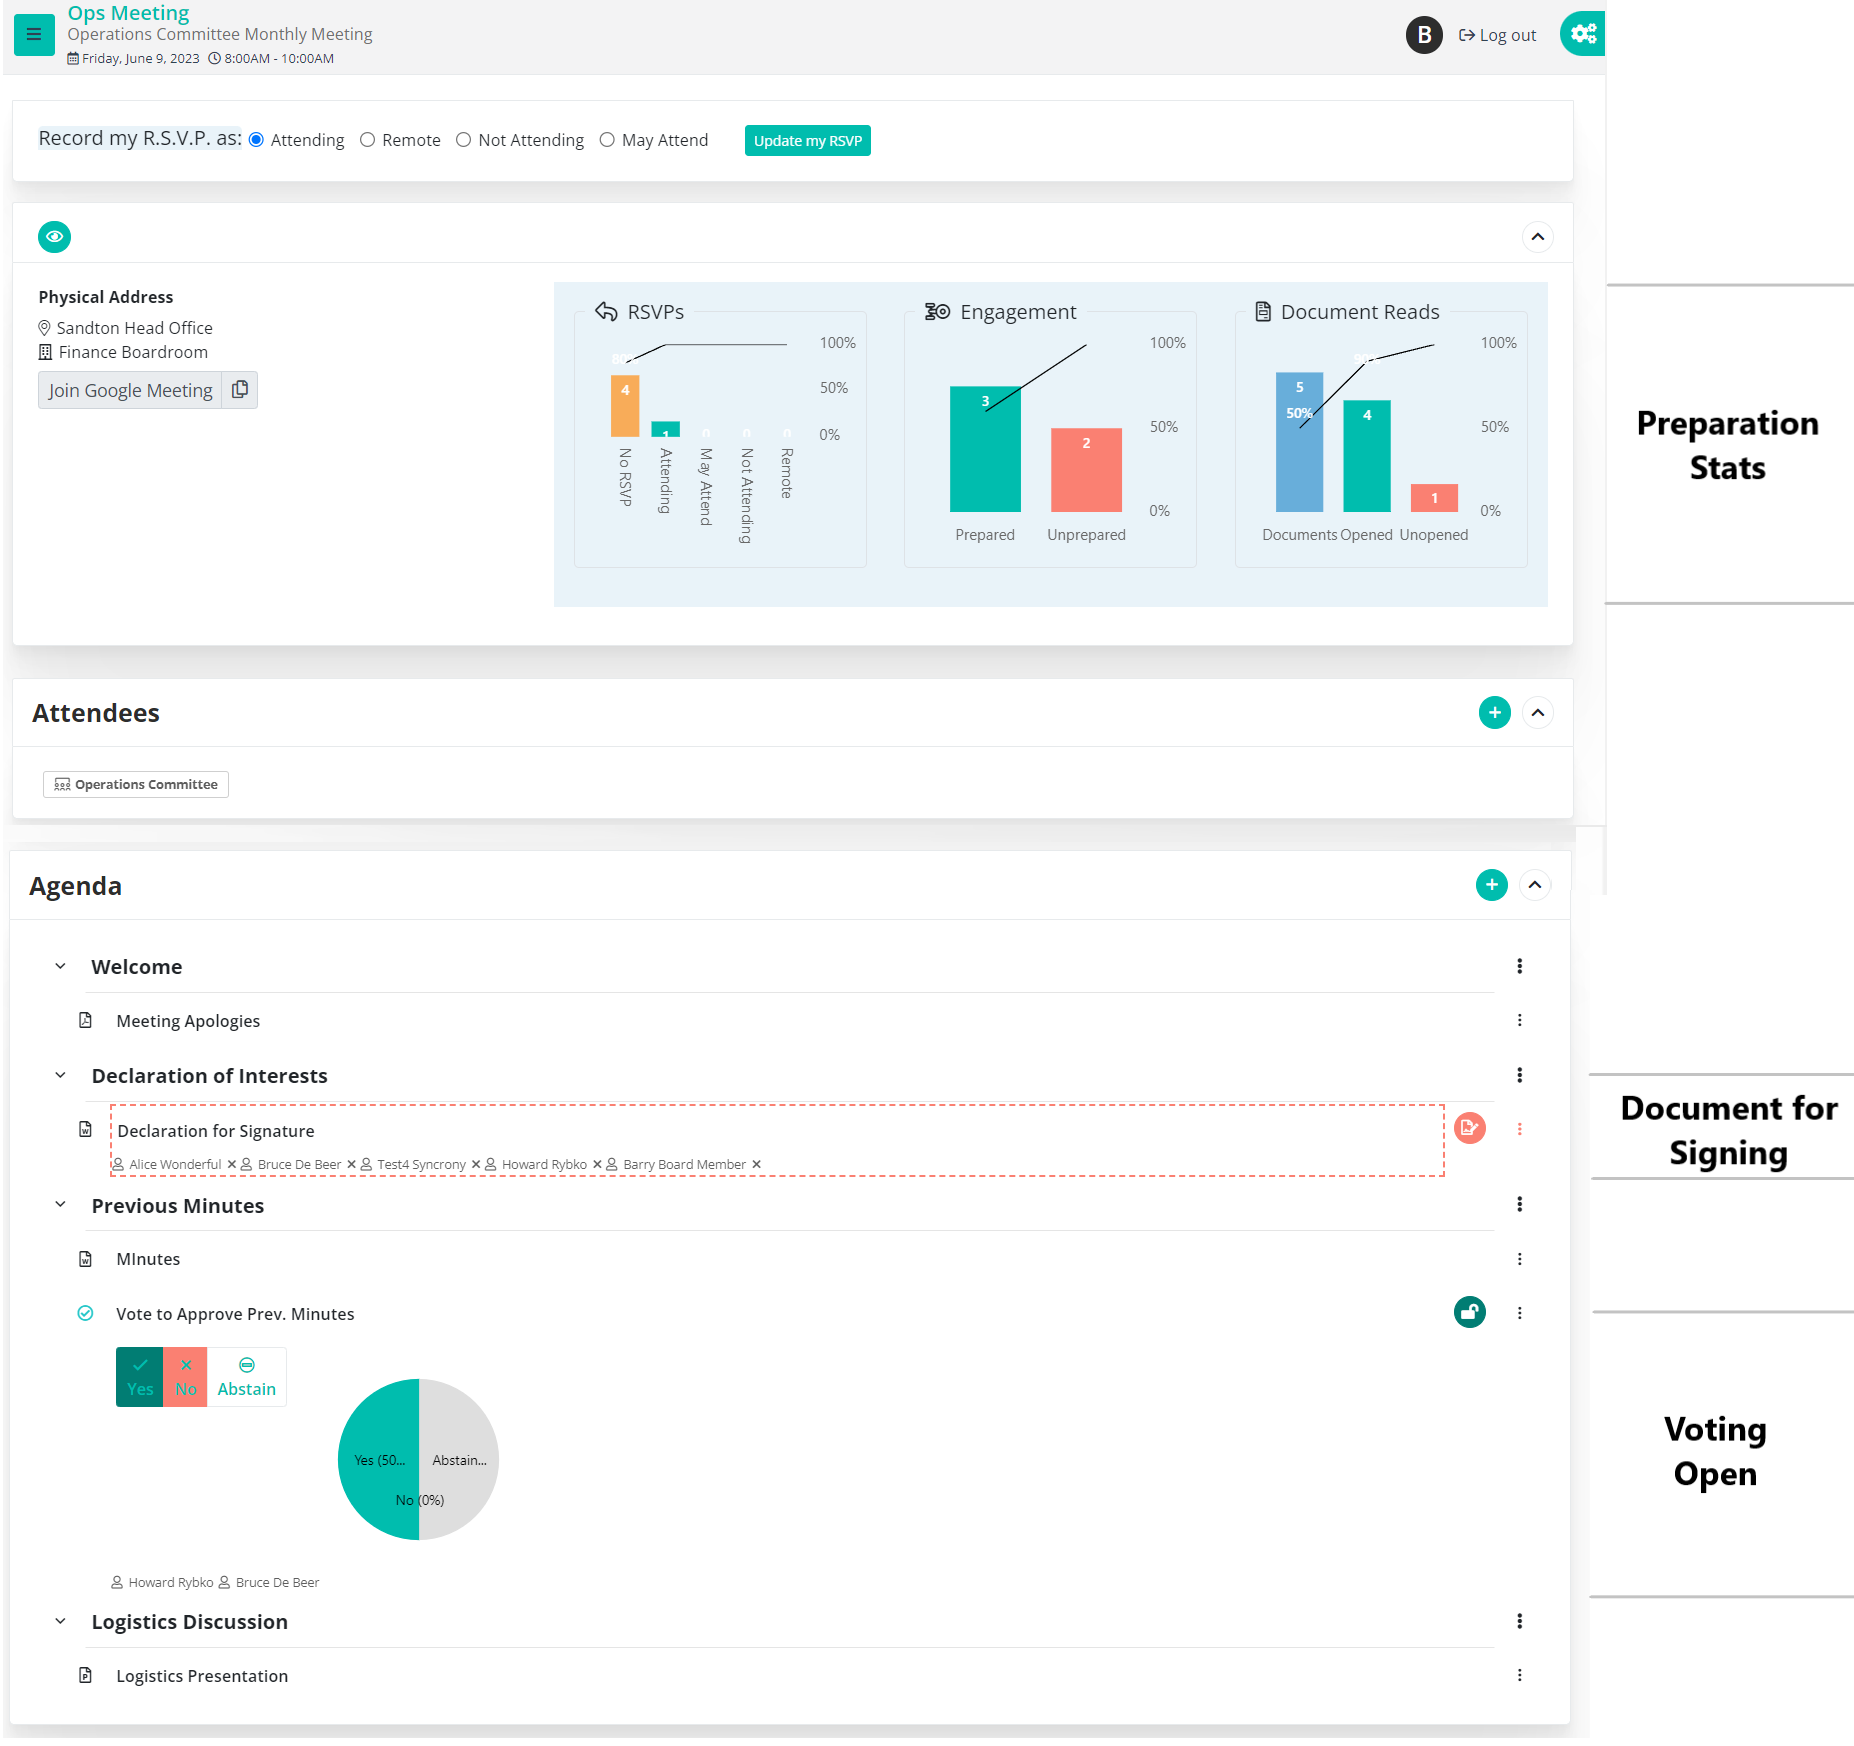The image size is (1854, 1746).
Task: Collapse the Attendees section
Action: pos(1538,713)
